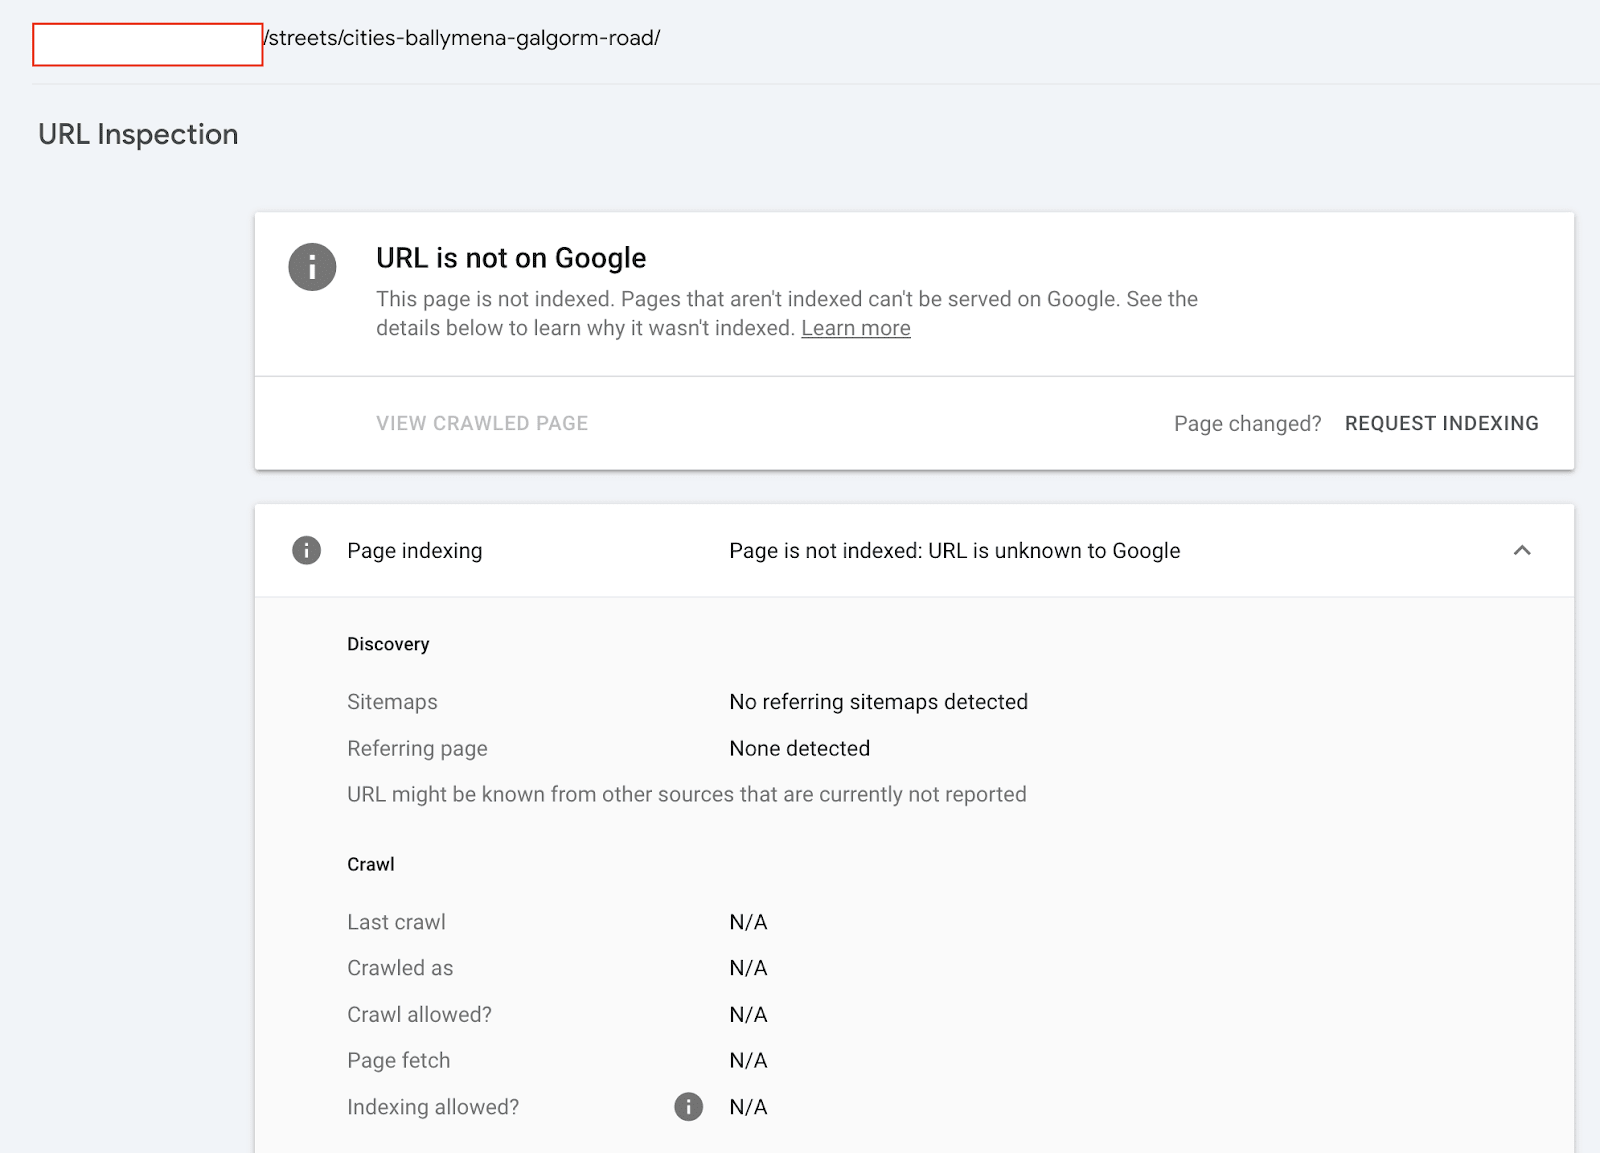Click "No referring sitemaps detected" value
1600x1153 pixels.
(878, 702)
